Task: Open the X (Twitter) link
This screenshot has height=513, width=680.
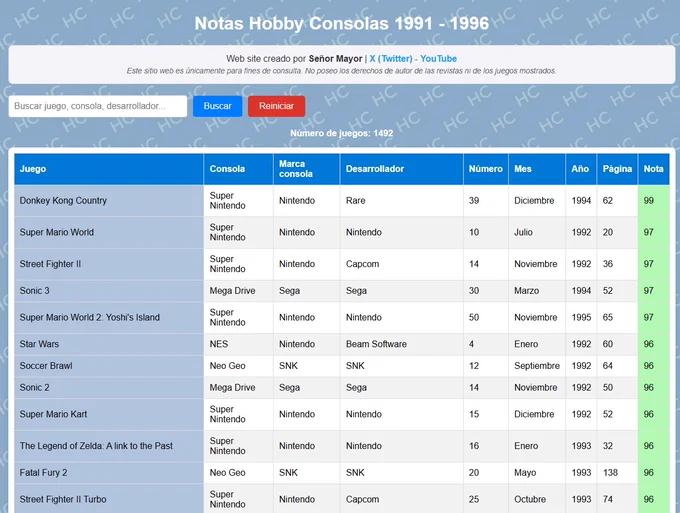Action: pyautogui.click(x=391, y=59)
